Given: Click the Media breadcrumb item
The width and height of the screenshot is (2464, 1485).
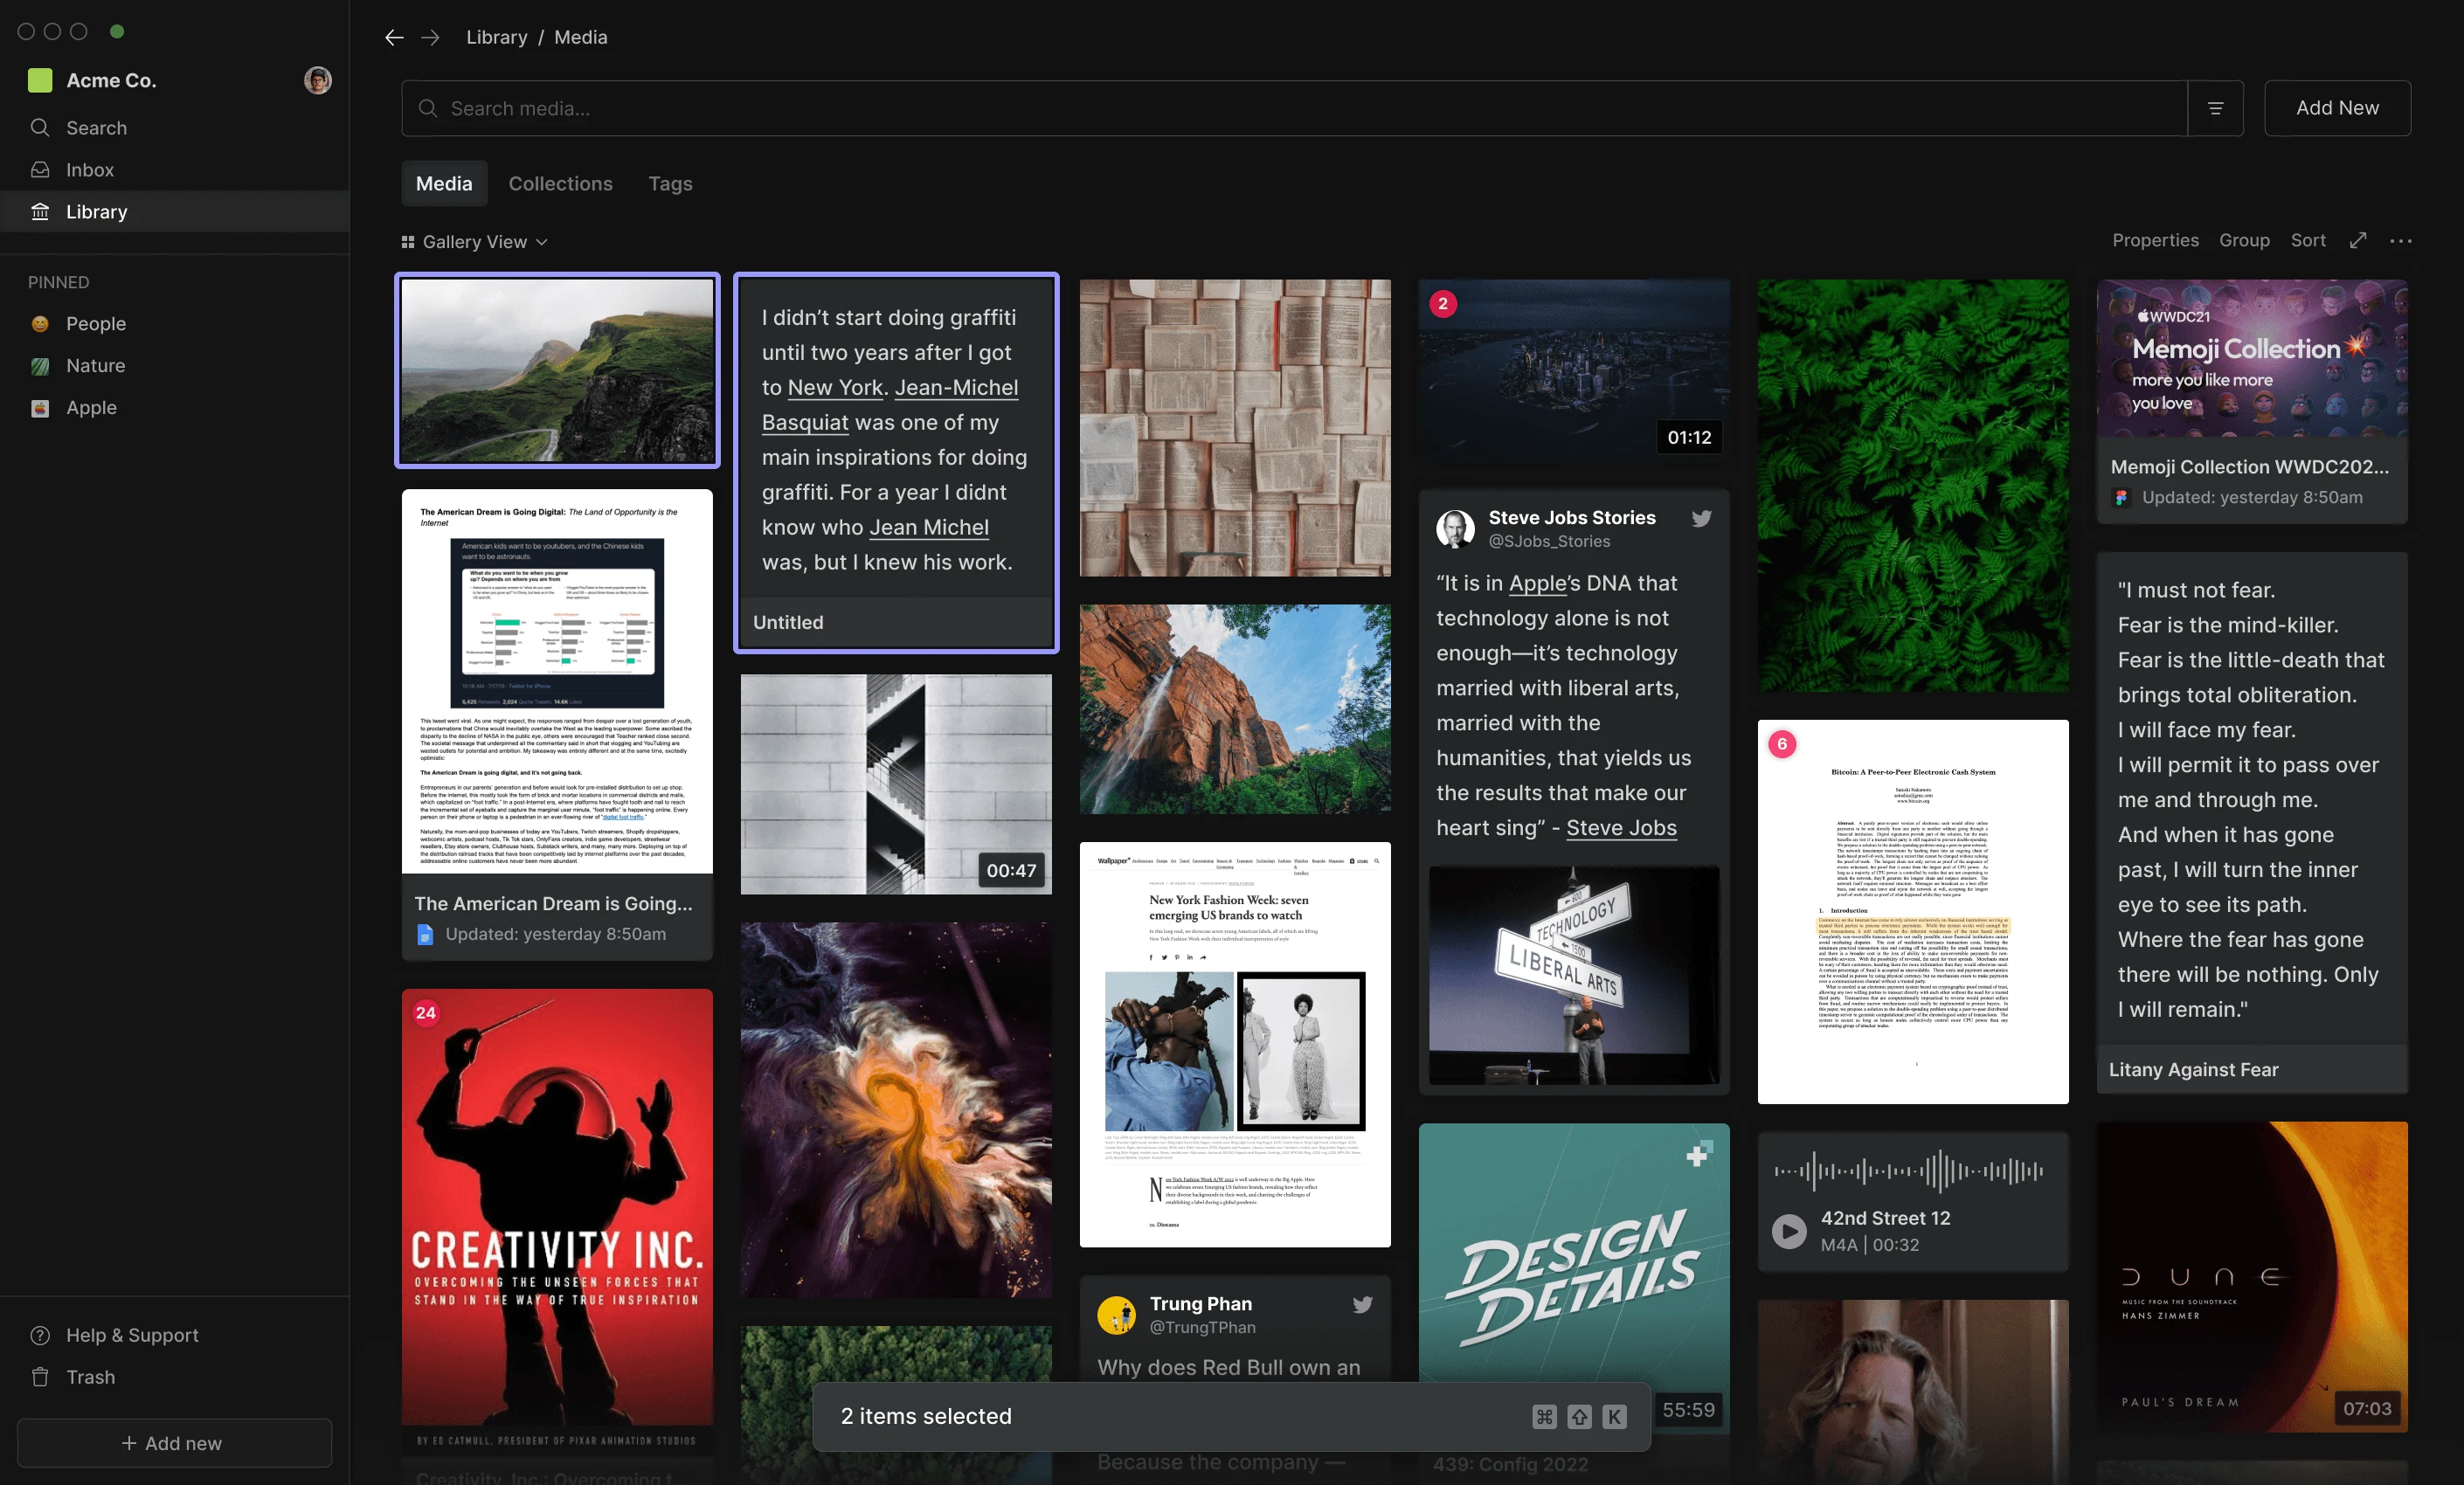Looking at the screenshot, I should pyautogui.click(x=580, y=37).
